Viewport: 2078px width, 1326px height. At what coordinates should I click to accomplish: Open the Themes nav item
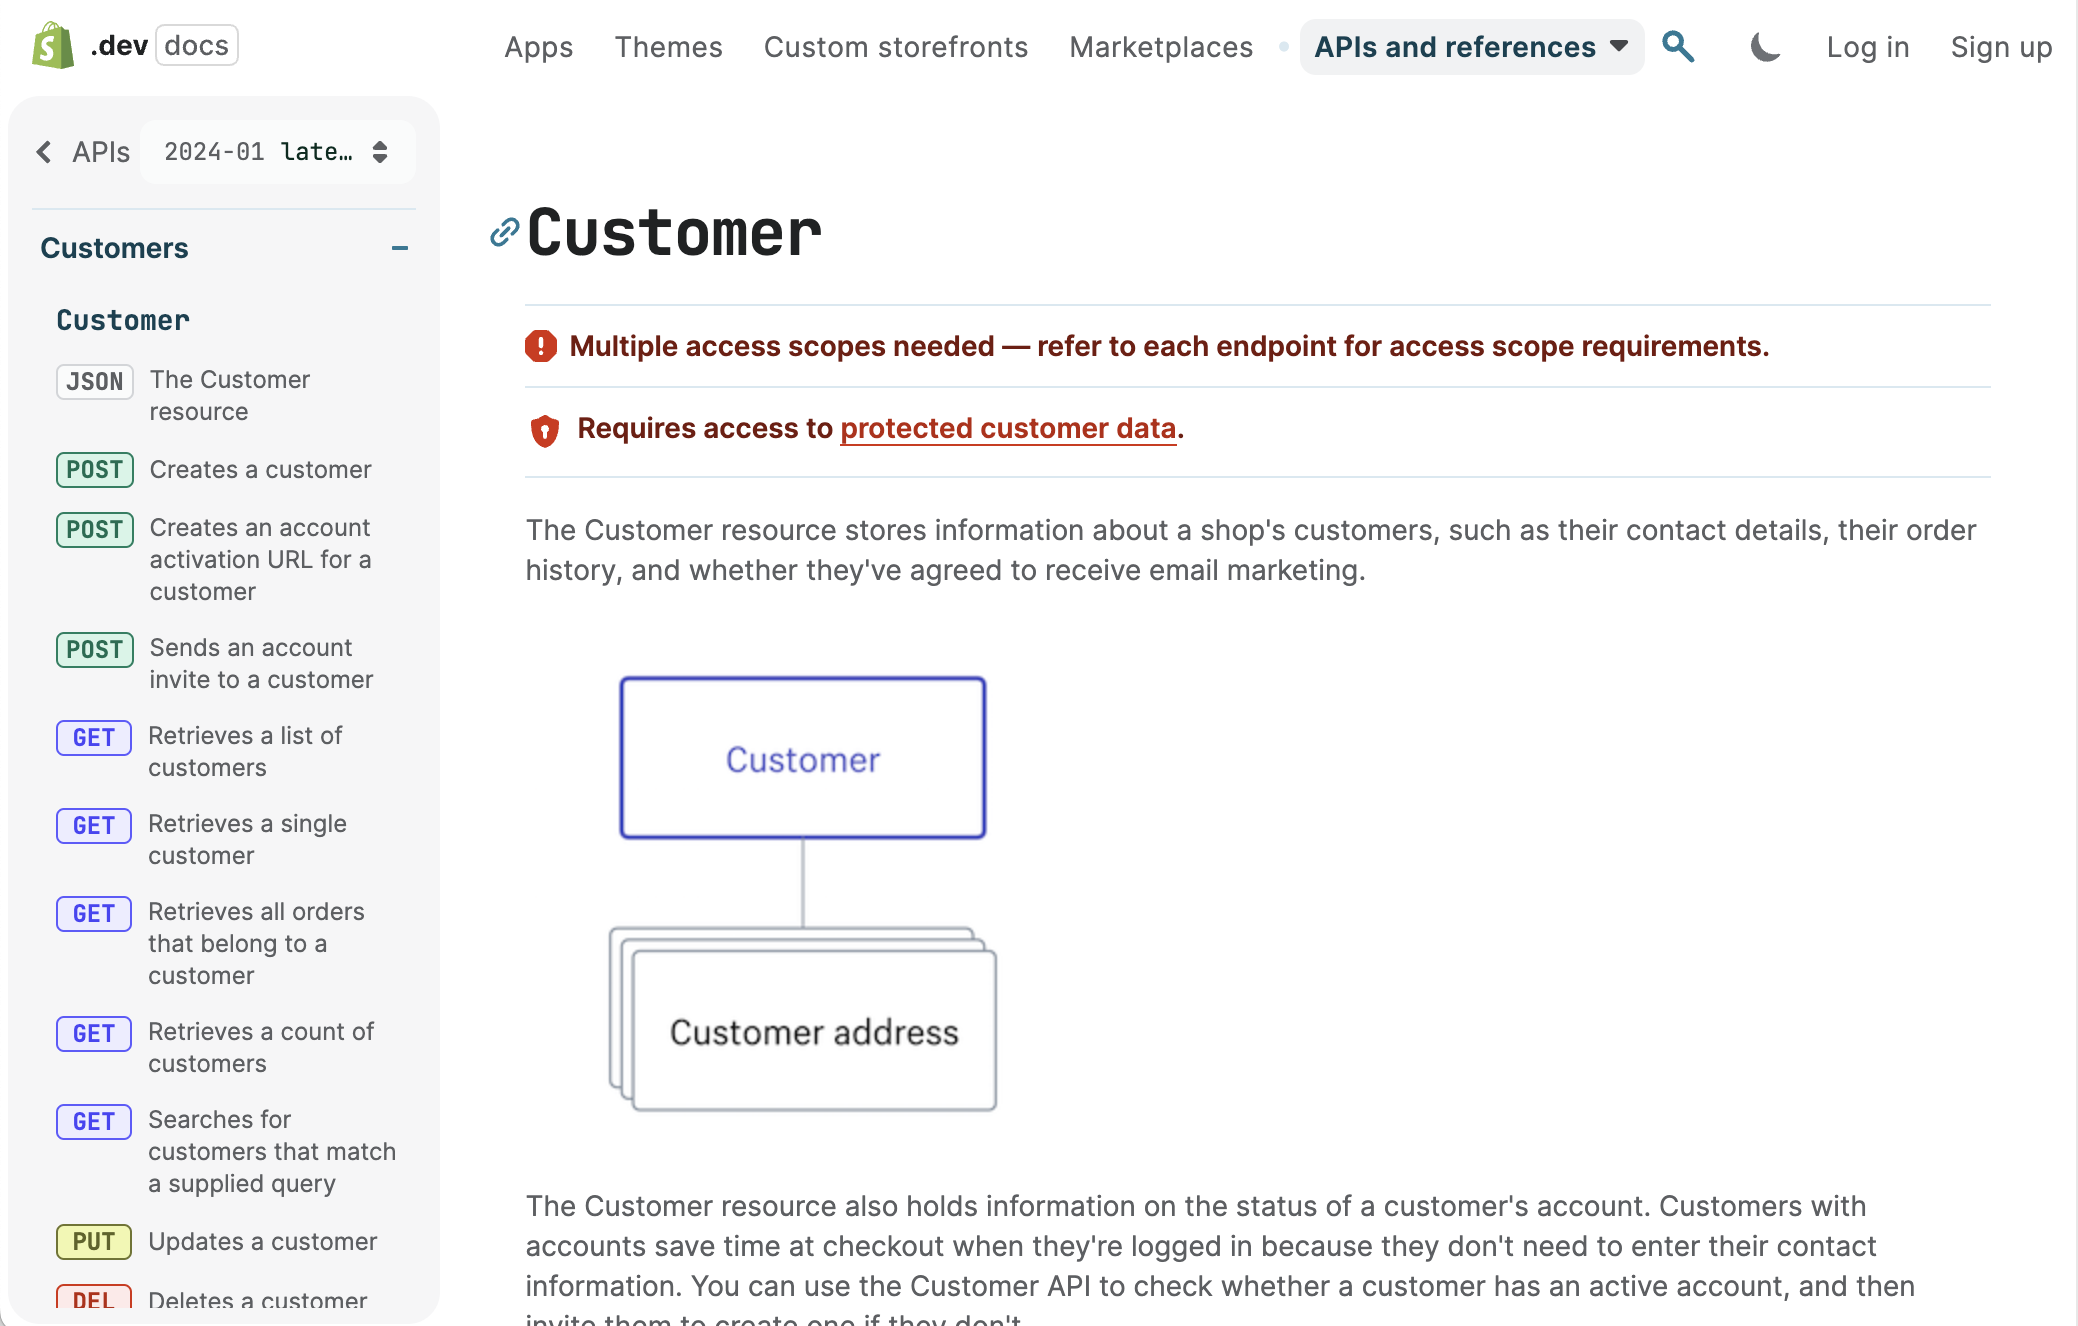point(668,47)
